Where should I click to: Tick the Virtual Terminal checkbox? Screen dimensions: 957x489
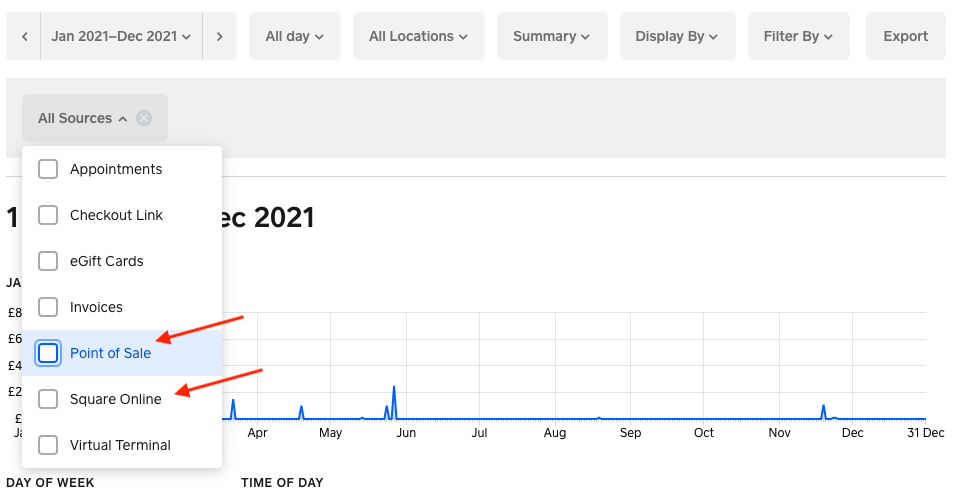tap(48, 445)
